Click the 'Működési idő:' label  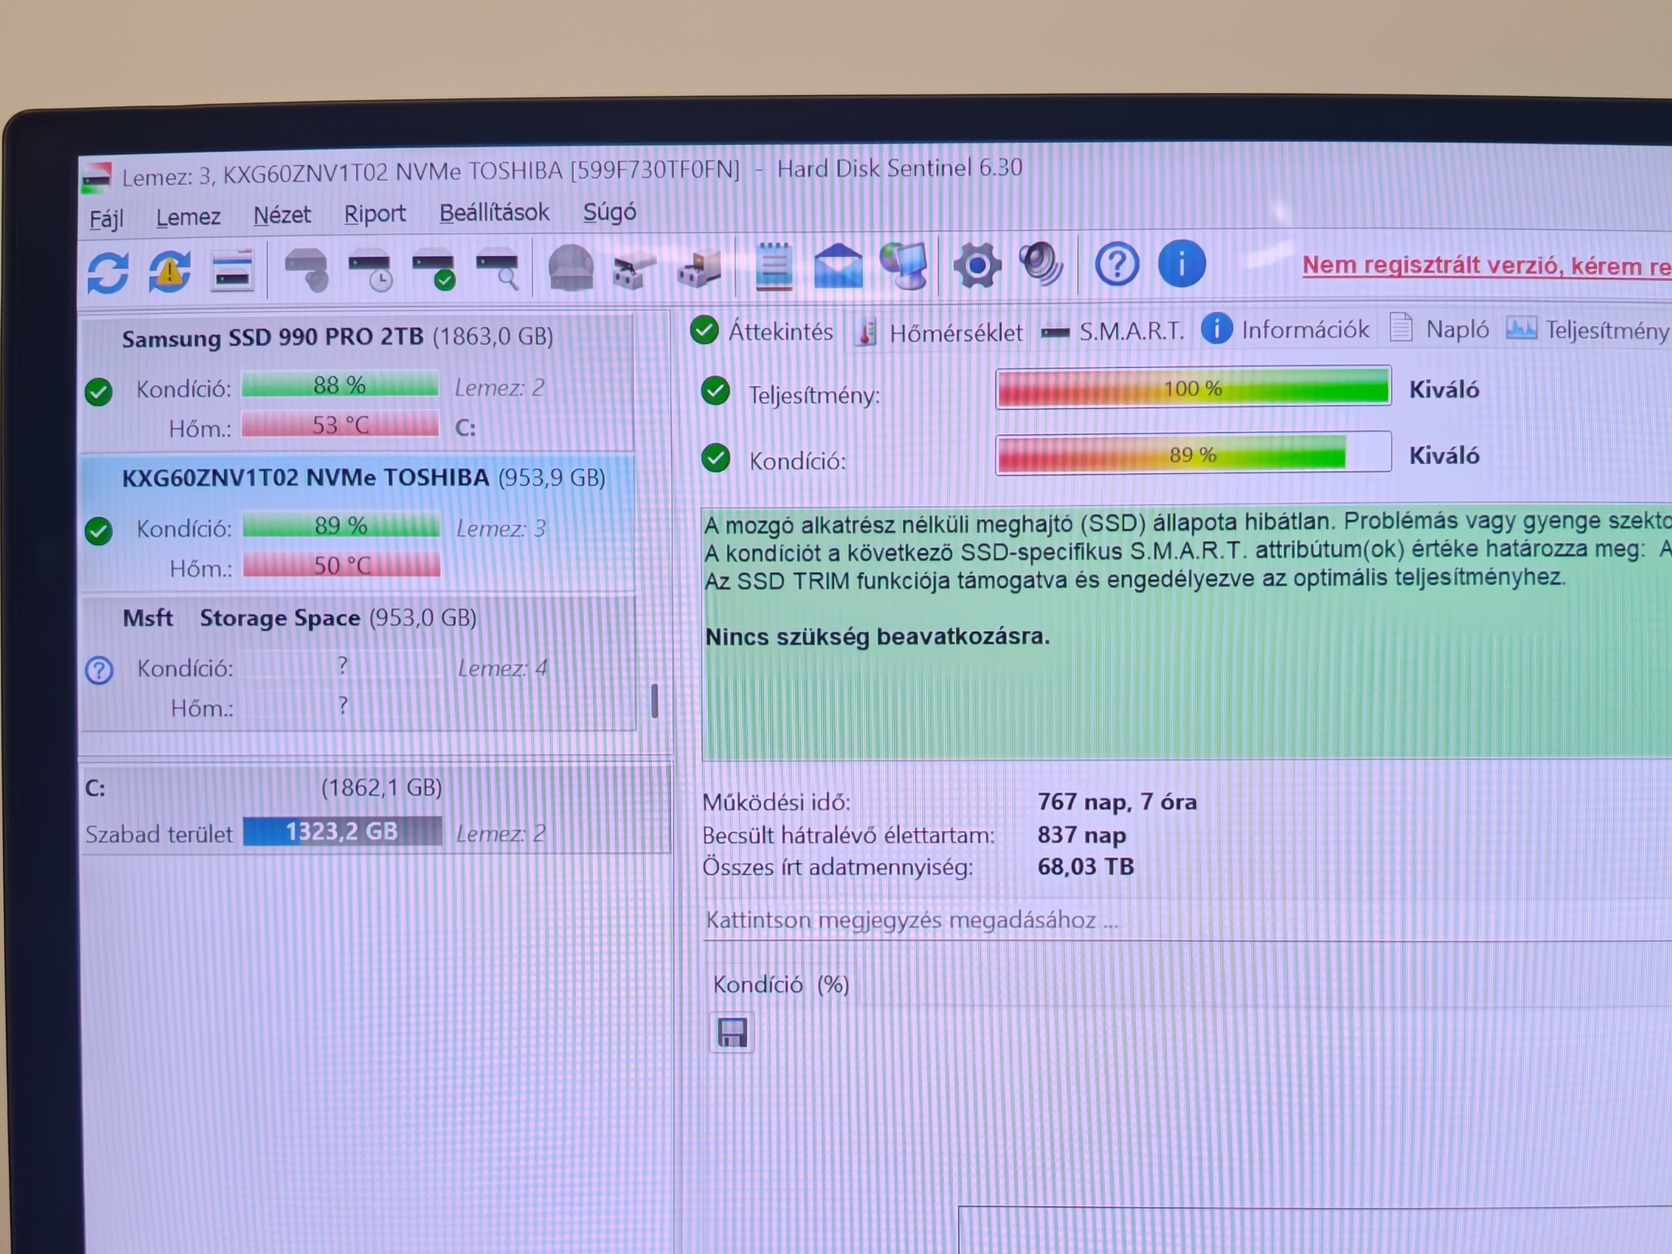(x=776, y=802)
